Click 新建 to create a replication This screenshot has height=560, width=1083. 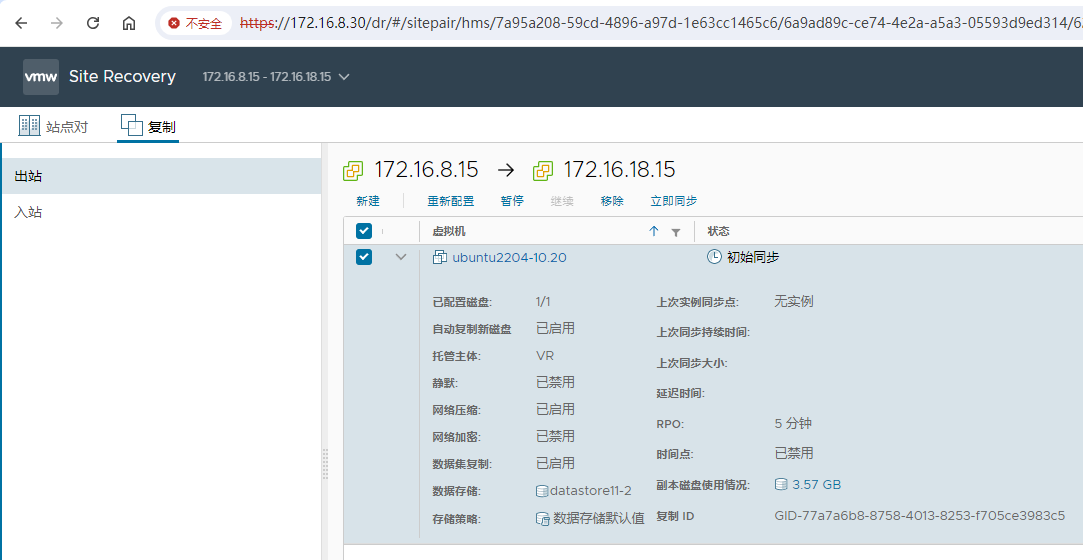point(368,201)
